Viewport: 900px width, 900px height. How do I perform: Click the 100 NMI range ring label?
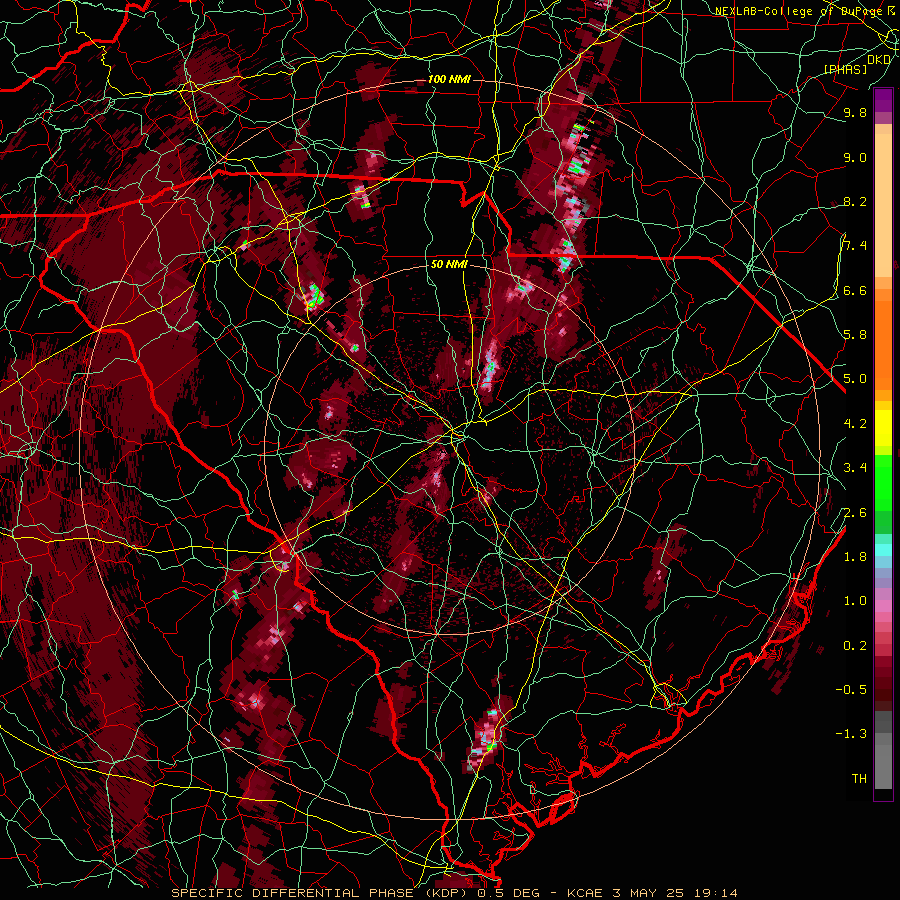tap(449, 79)
